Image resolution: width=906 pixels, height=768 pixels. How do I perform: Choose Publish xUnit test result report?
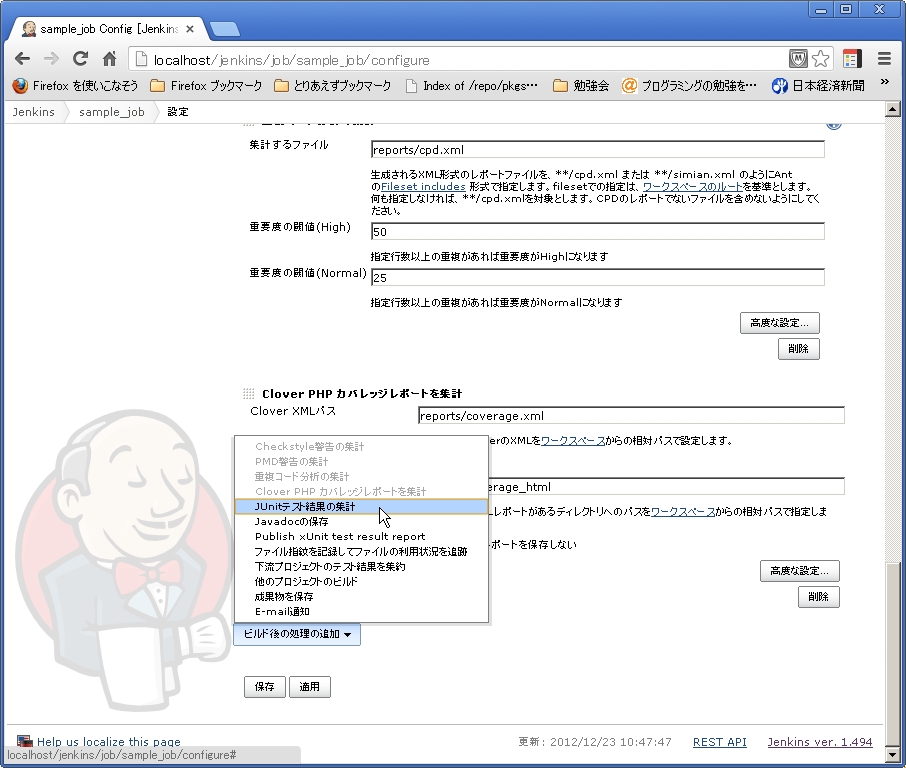pos(361,537)
